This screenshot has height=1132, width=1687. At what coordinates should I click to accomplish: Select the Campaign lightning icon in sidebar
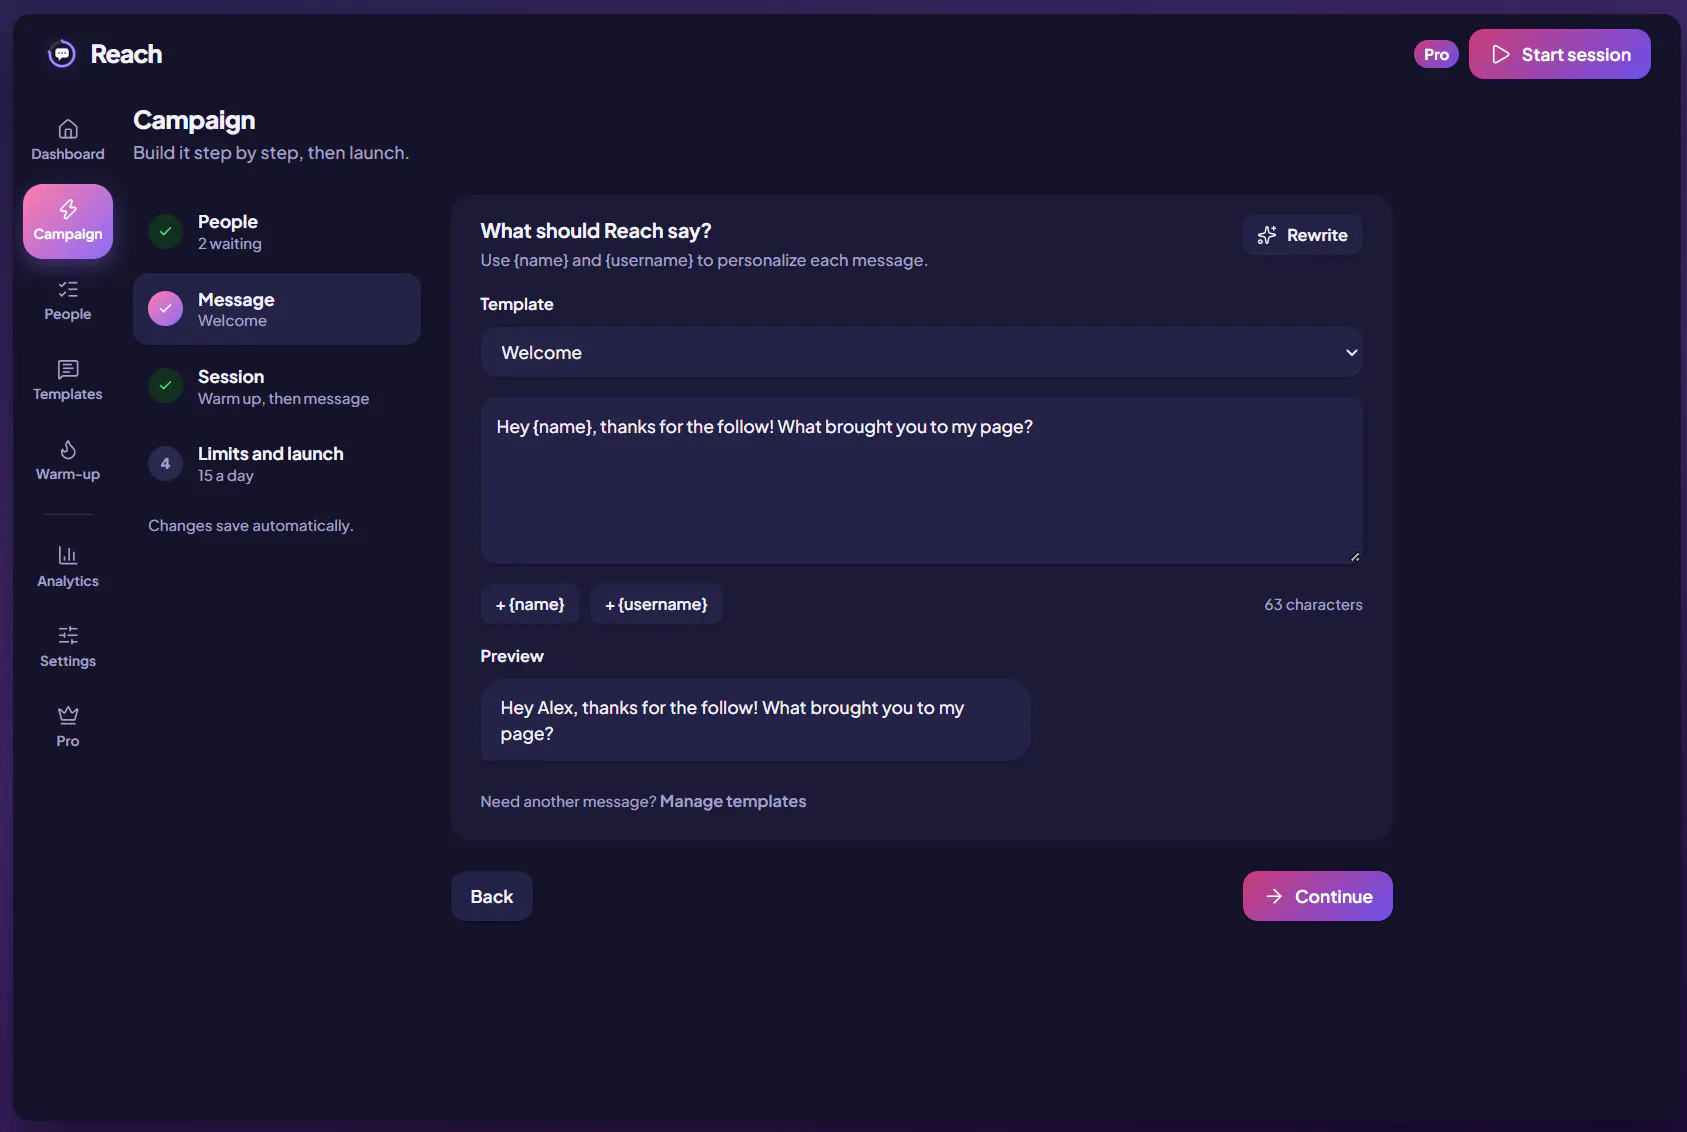(x=68, y=209)
